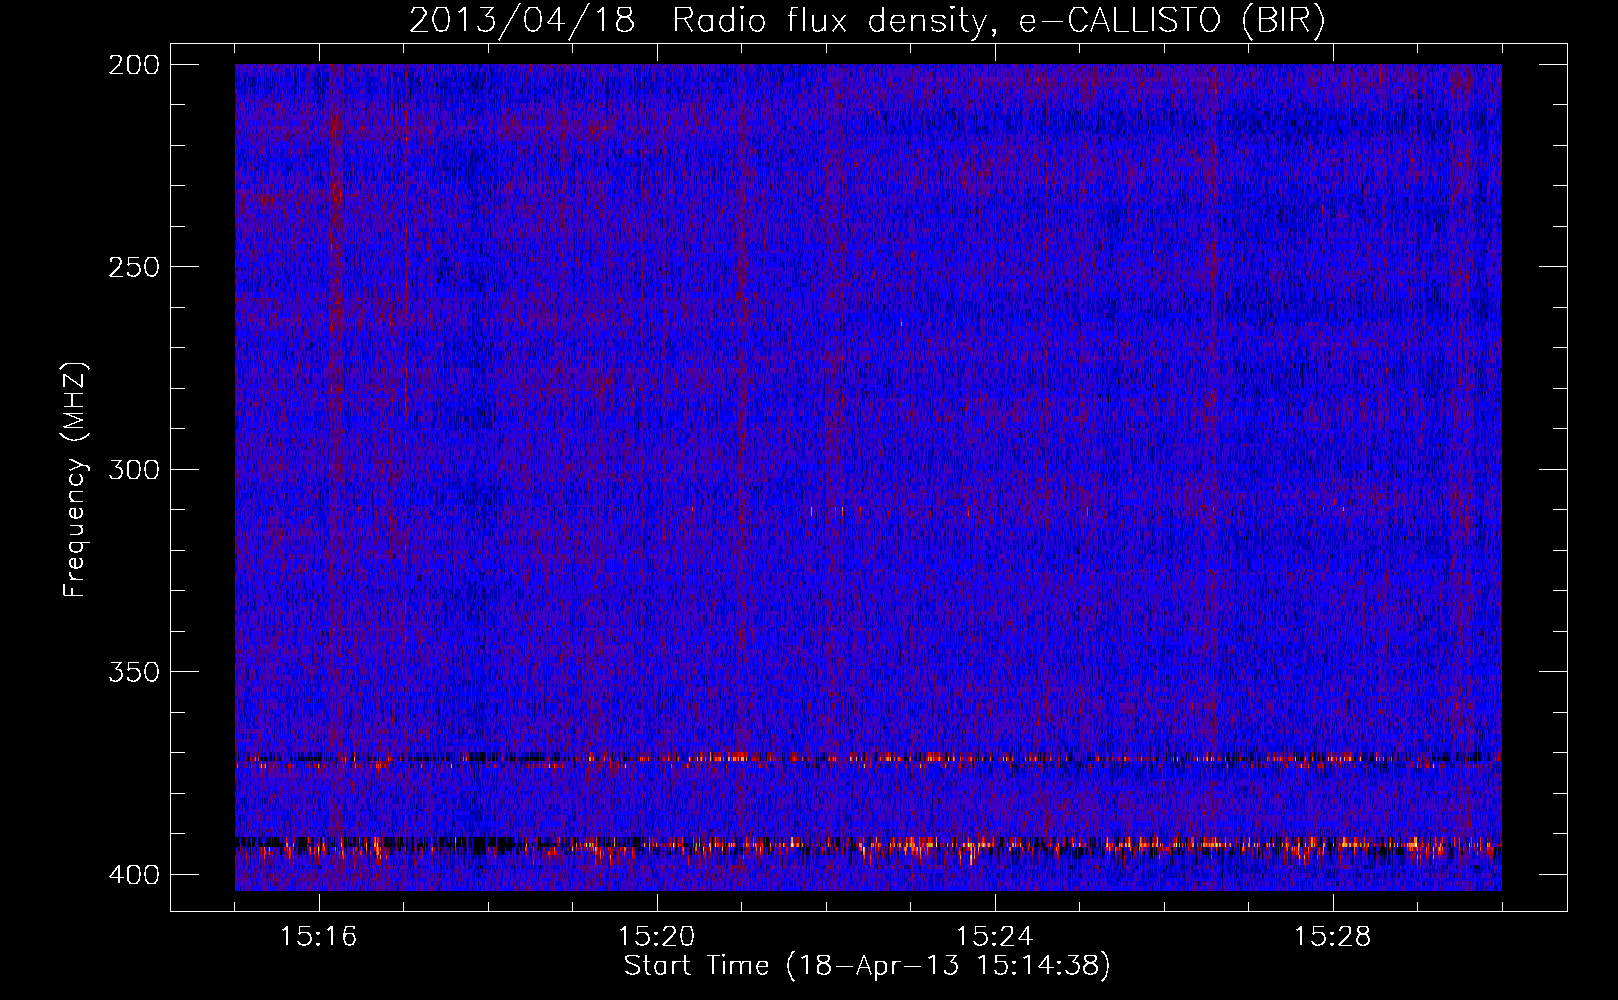Click the bright interference band near 395 MHz
The height and width of the screenshot is (1000, 1618).
pos(868,849)
